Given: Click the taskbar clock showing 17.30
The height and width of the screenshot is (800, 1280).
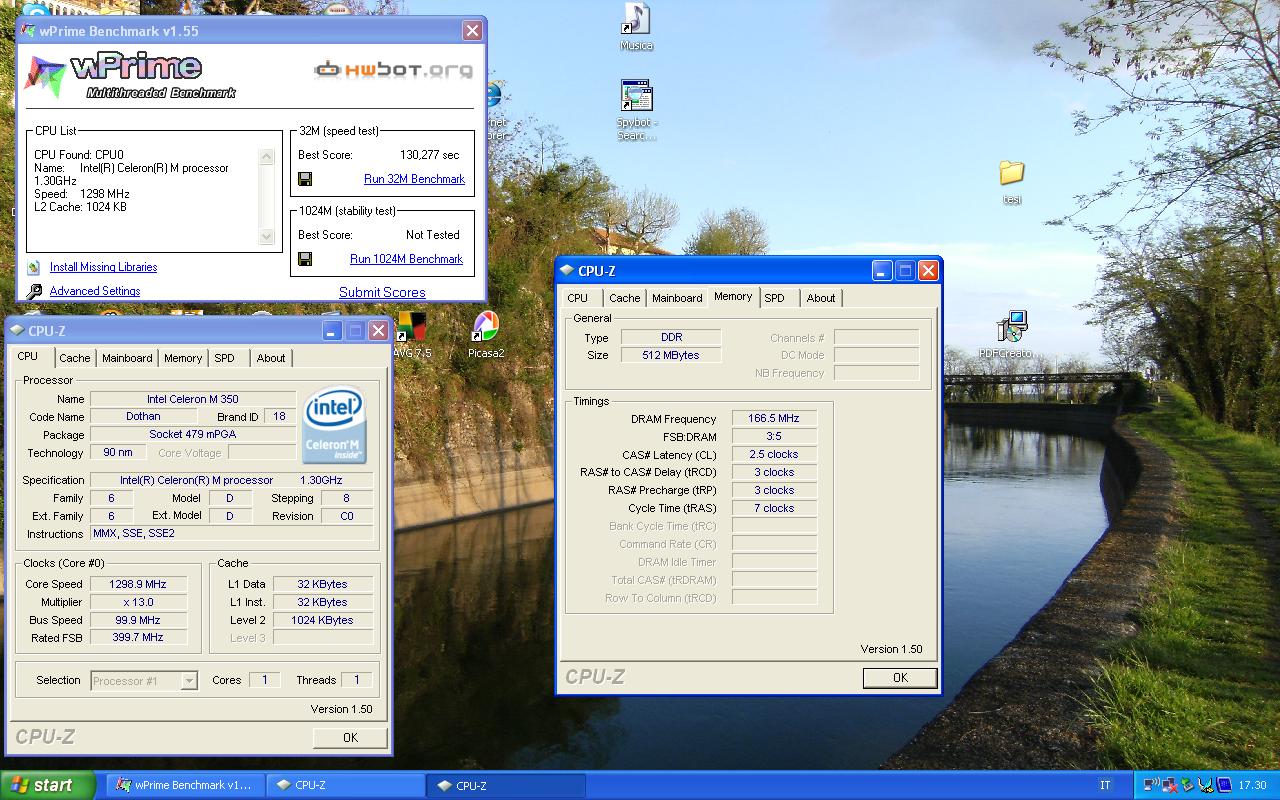Looking at the screenshot, I should pyautogui.click(x=1252, y=785).
